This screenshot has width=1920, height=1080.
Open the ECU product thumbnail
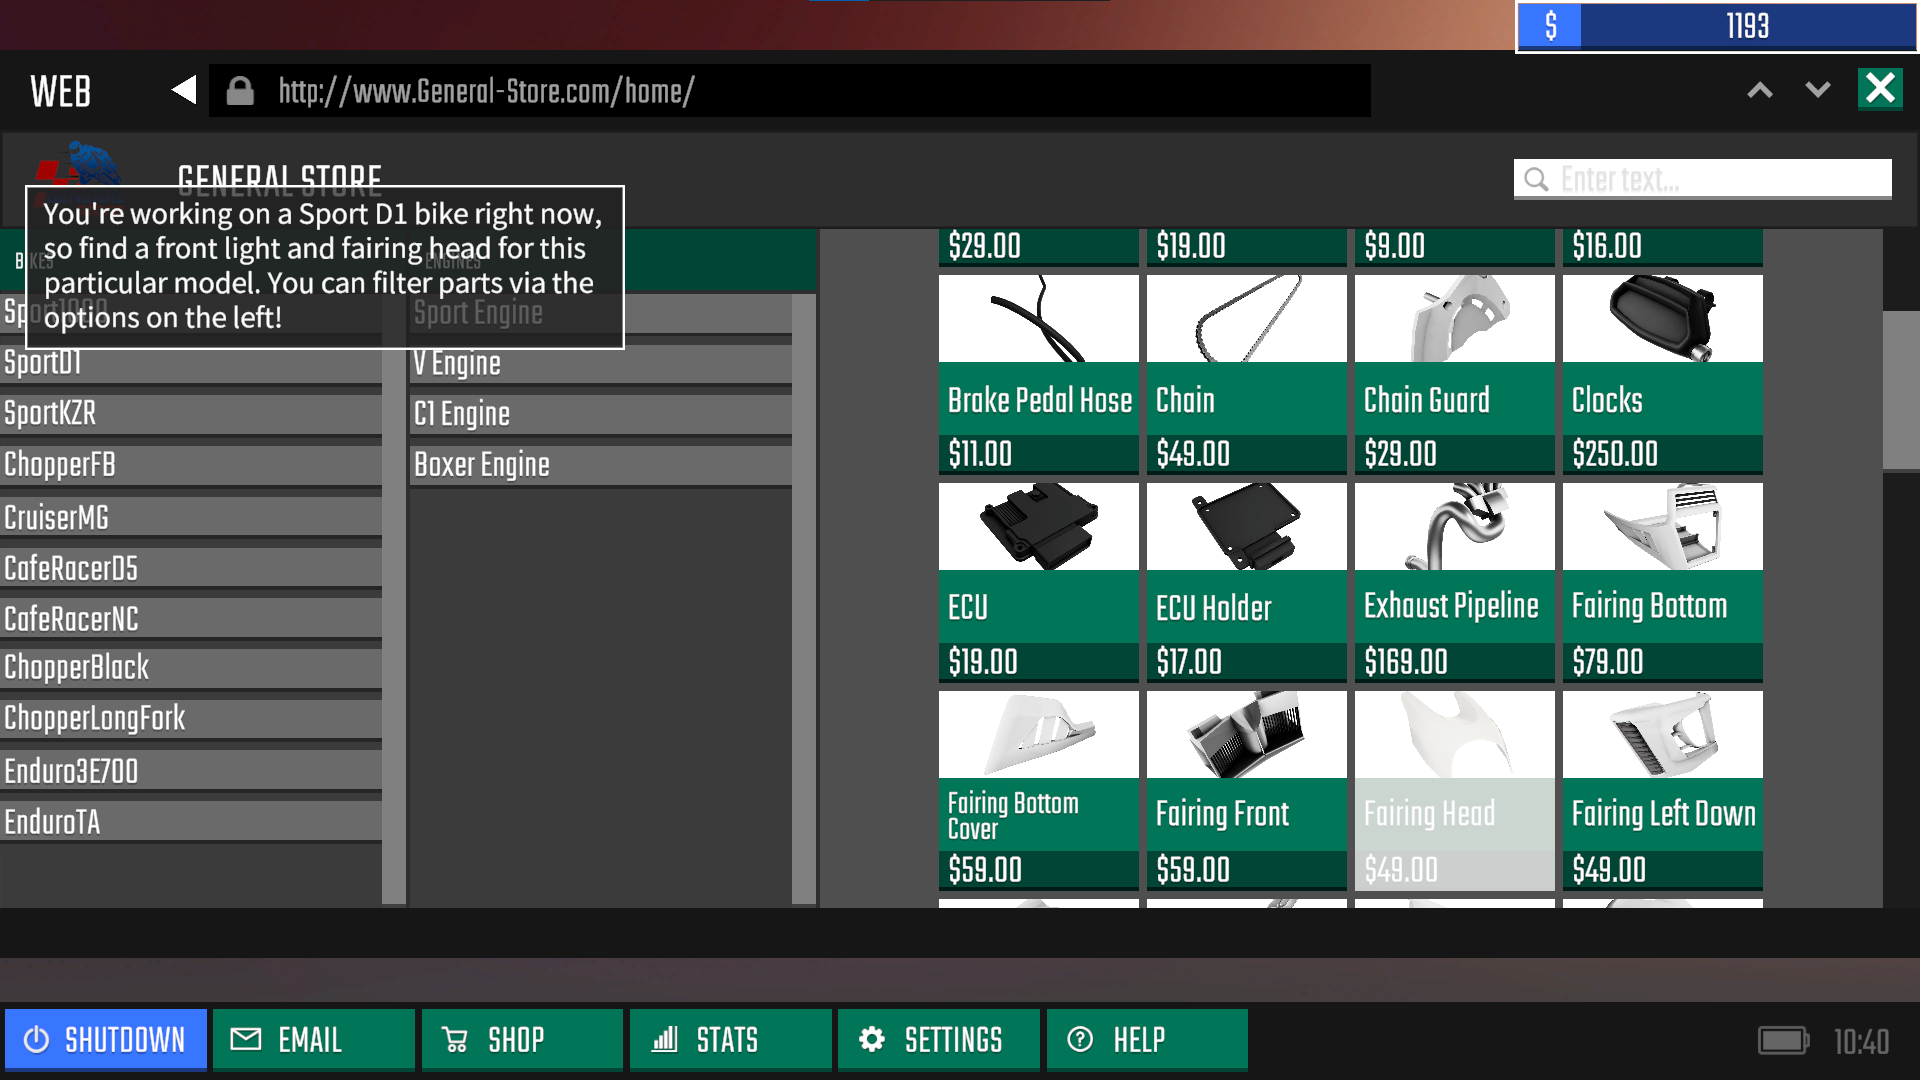click(1038, 527)
